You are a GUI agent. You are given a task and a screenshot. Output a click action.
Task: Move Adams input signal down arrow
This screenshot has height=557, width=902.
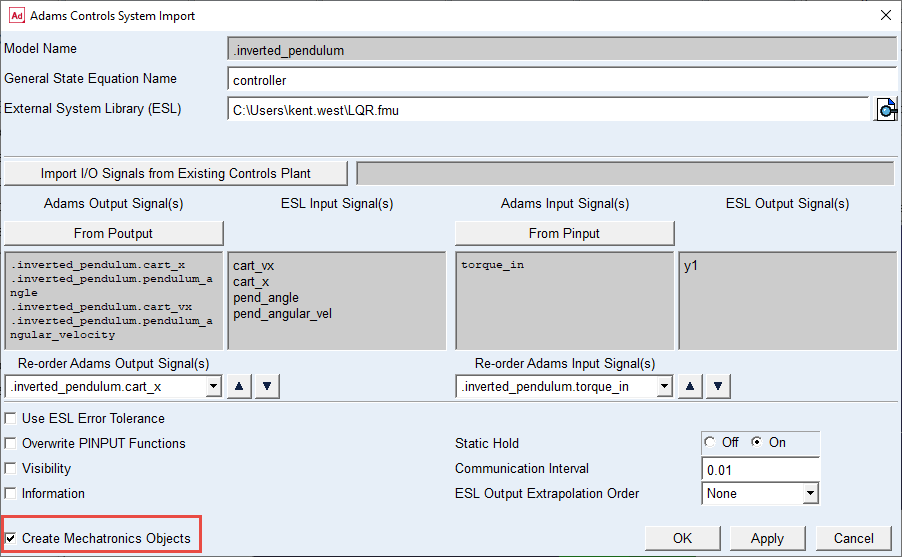click(x=718, y=386)
